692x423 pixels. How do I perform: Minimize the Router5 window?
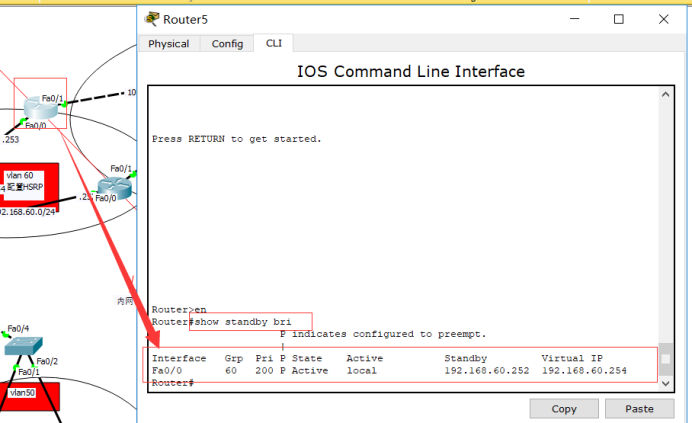[x=575, y=19]
